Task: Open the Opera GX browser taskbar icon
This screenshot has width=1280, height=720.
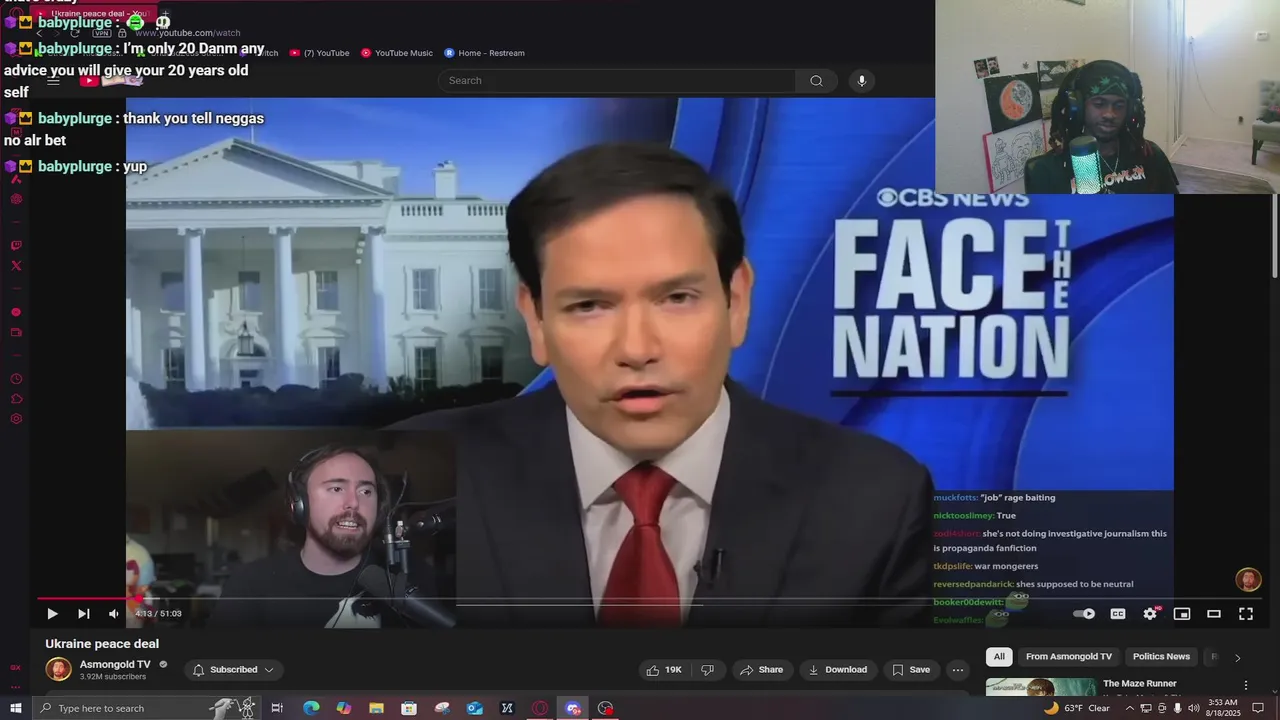Action: (x=540, y=708)
